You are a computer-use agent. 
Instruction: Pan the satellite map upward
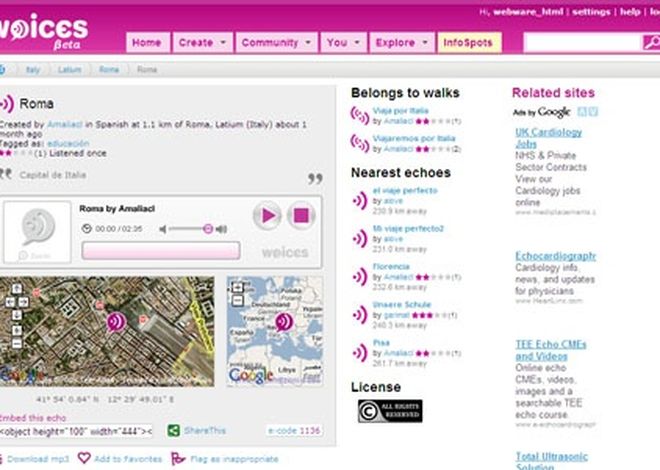[17, 289]
